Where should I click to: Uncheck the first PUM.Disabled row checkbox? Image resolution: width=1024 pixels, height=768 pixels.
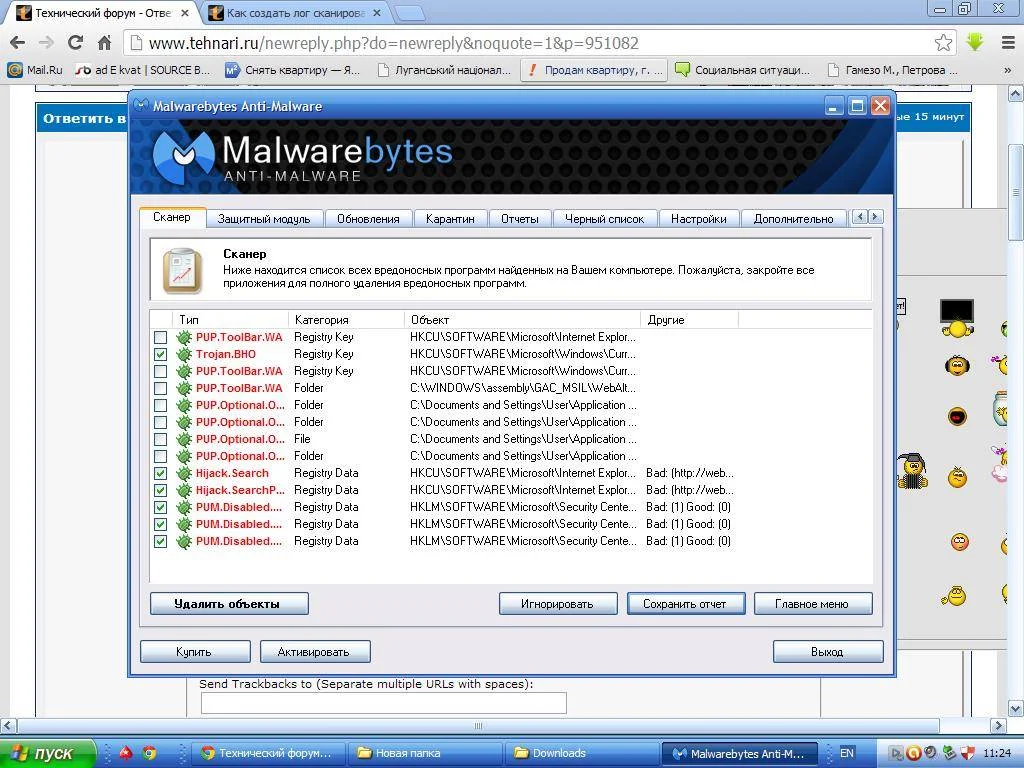[x=160, y=507]
